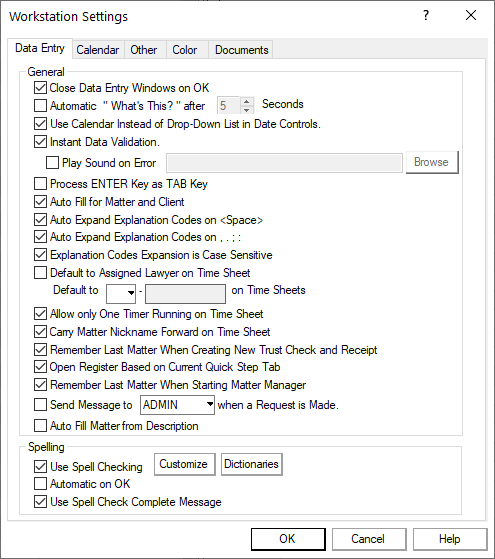The width and height of the screenshot is (495, 559).
Task: Uncheck Auto Expand Explanation Codes on Space
Action: click(x=40, y=220)
